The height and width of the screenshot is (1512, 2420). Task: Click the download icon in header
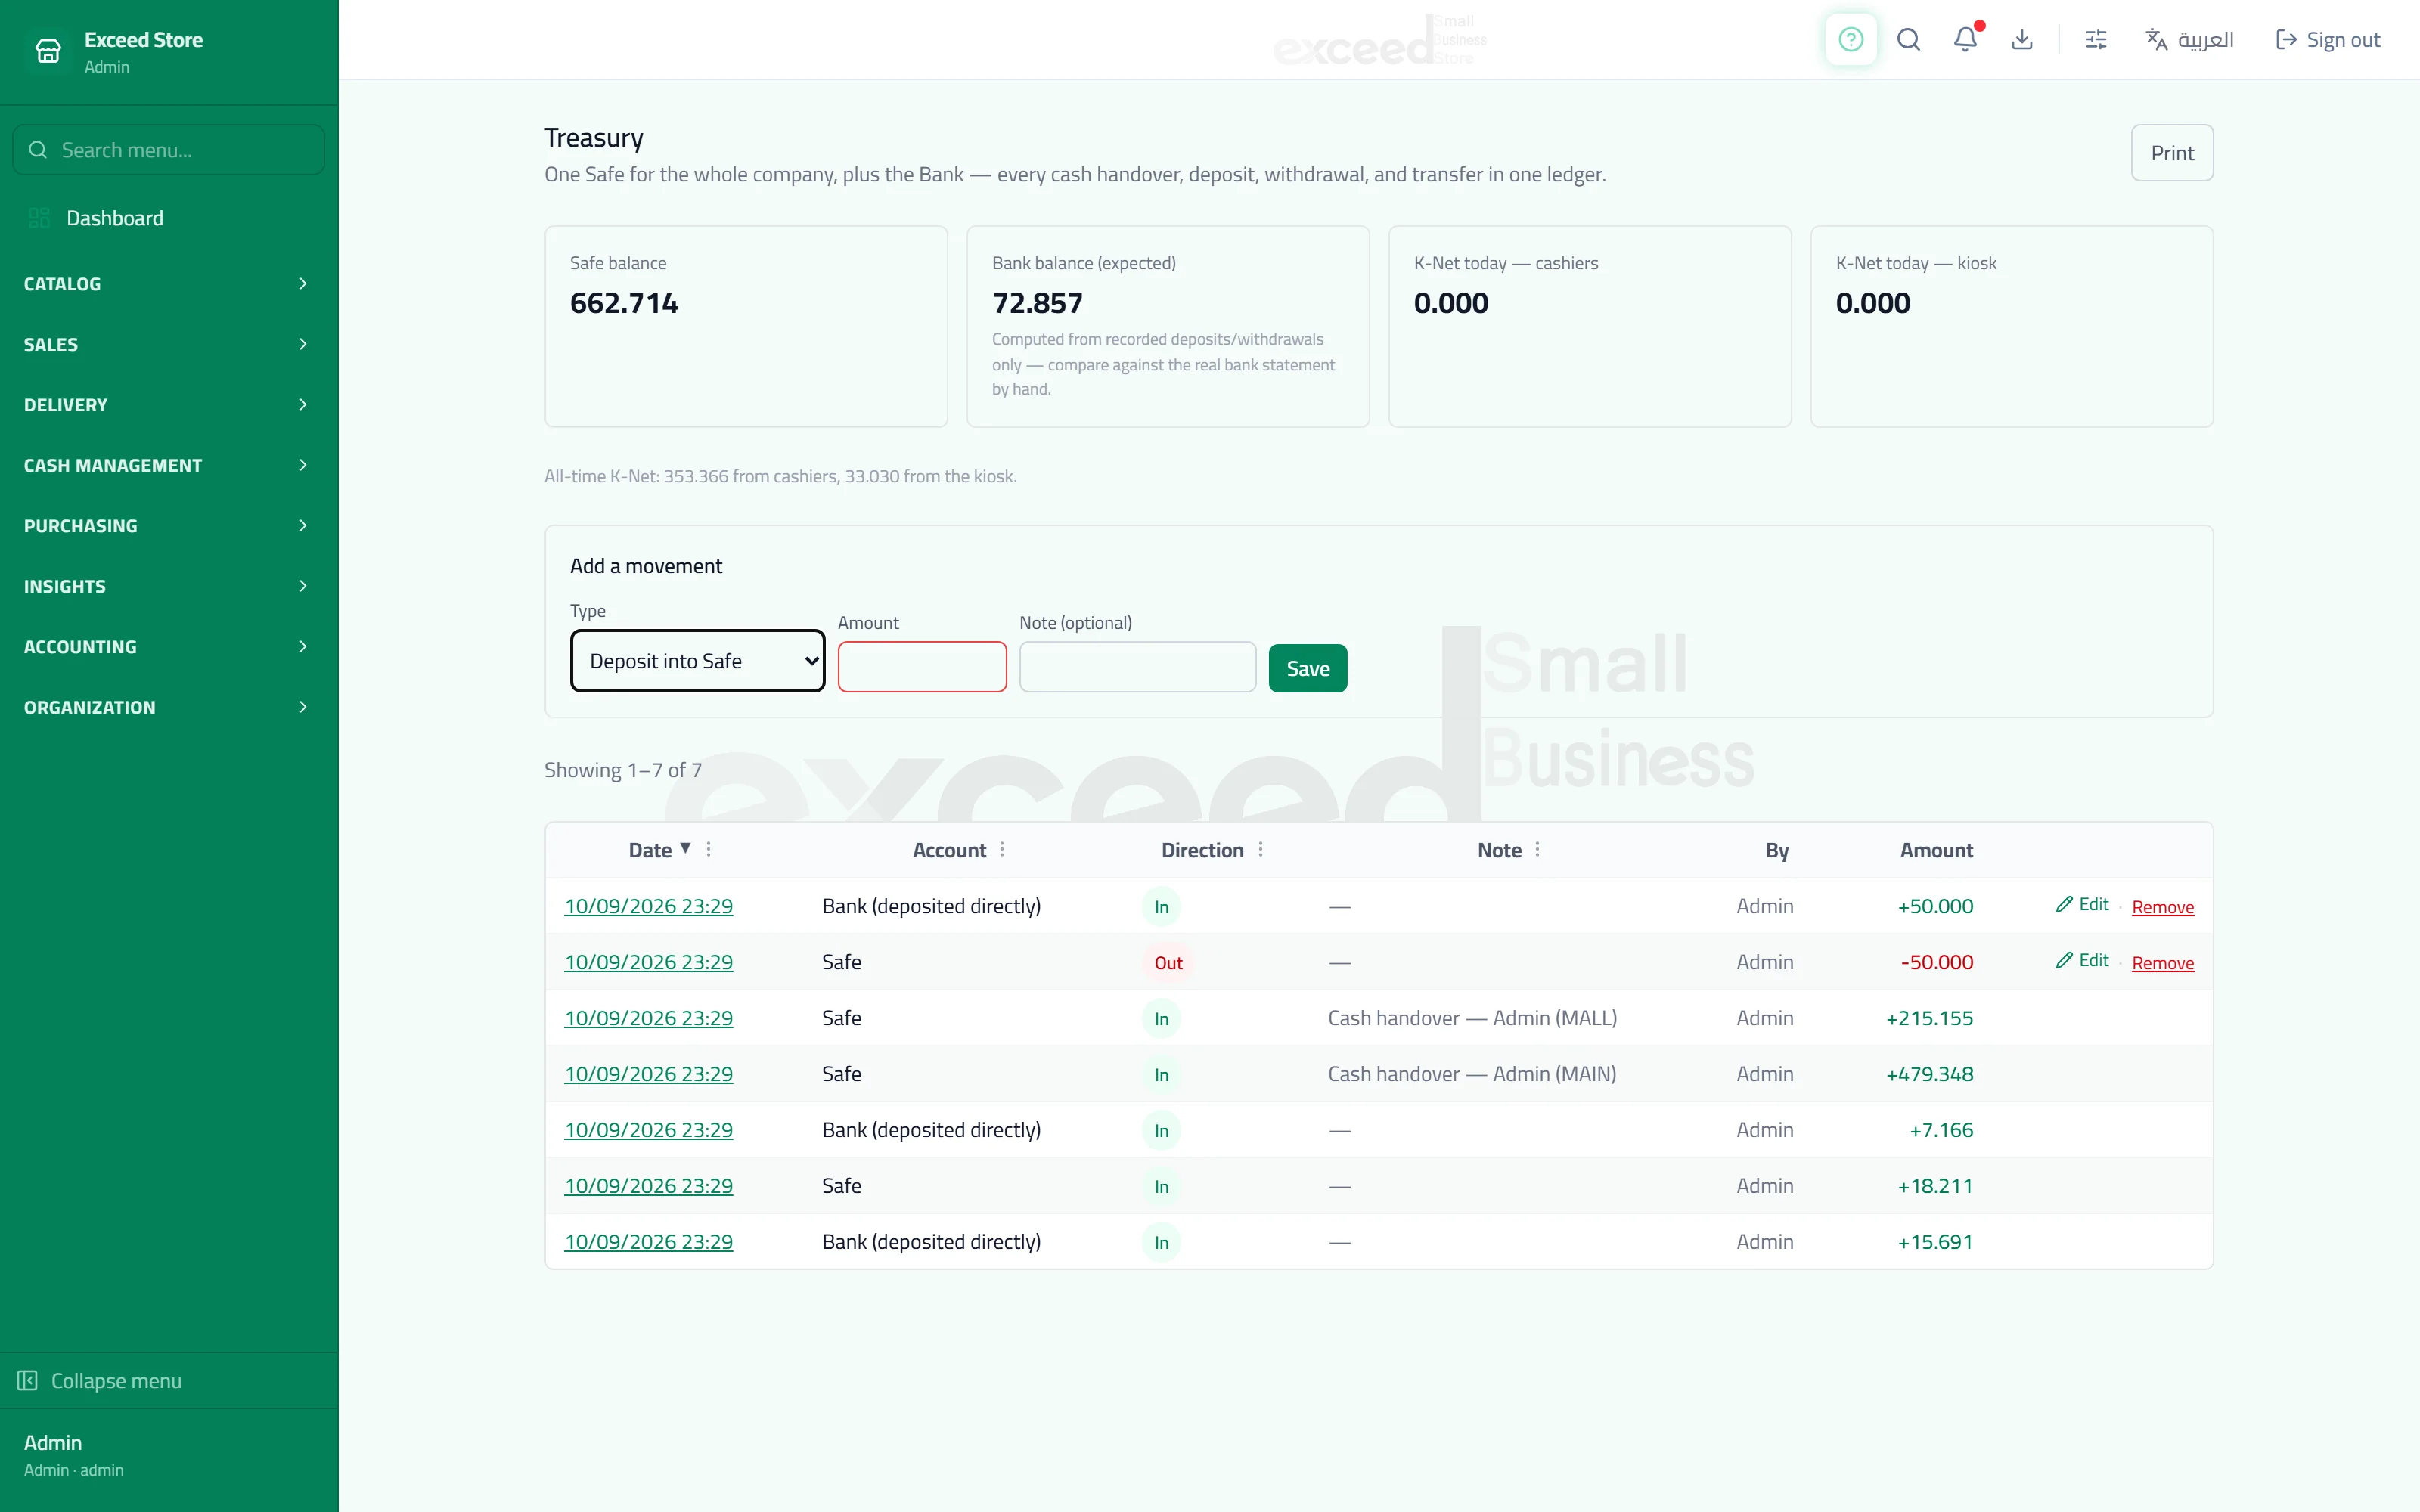[x=2022, y=40]
